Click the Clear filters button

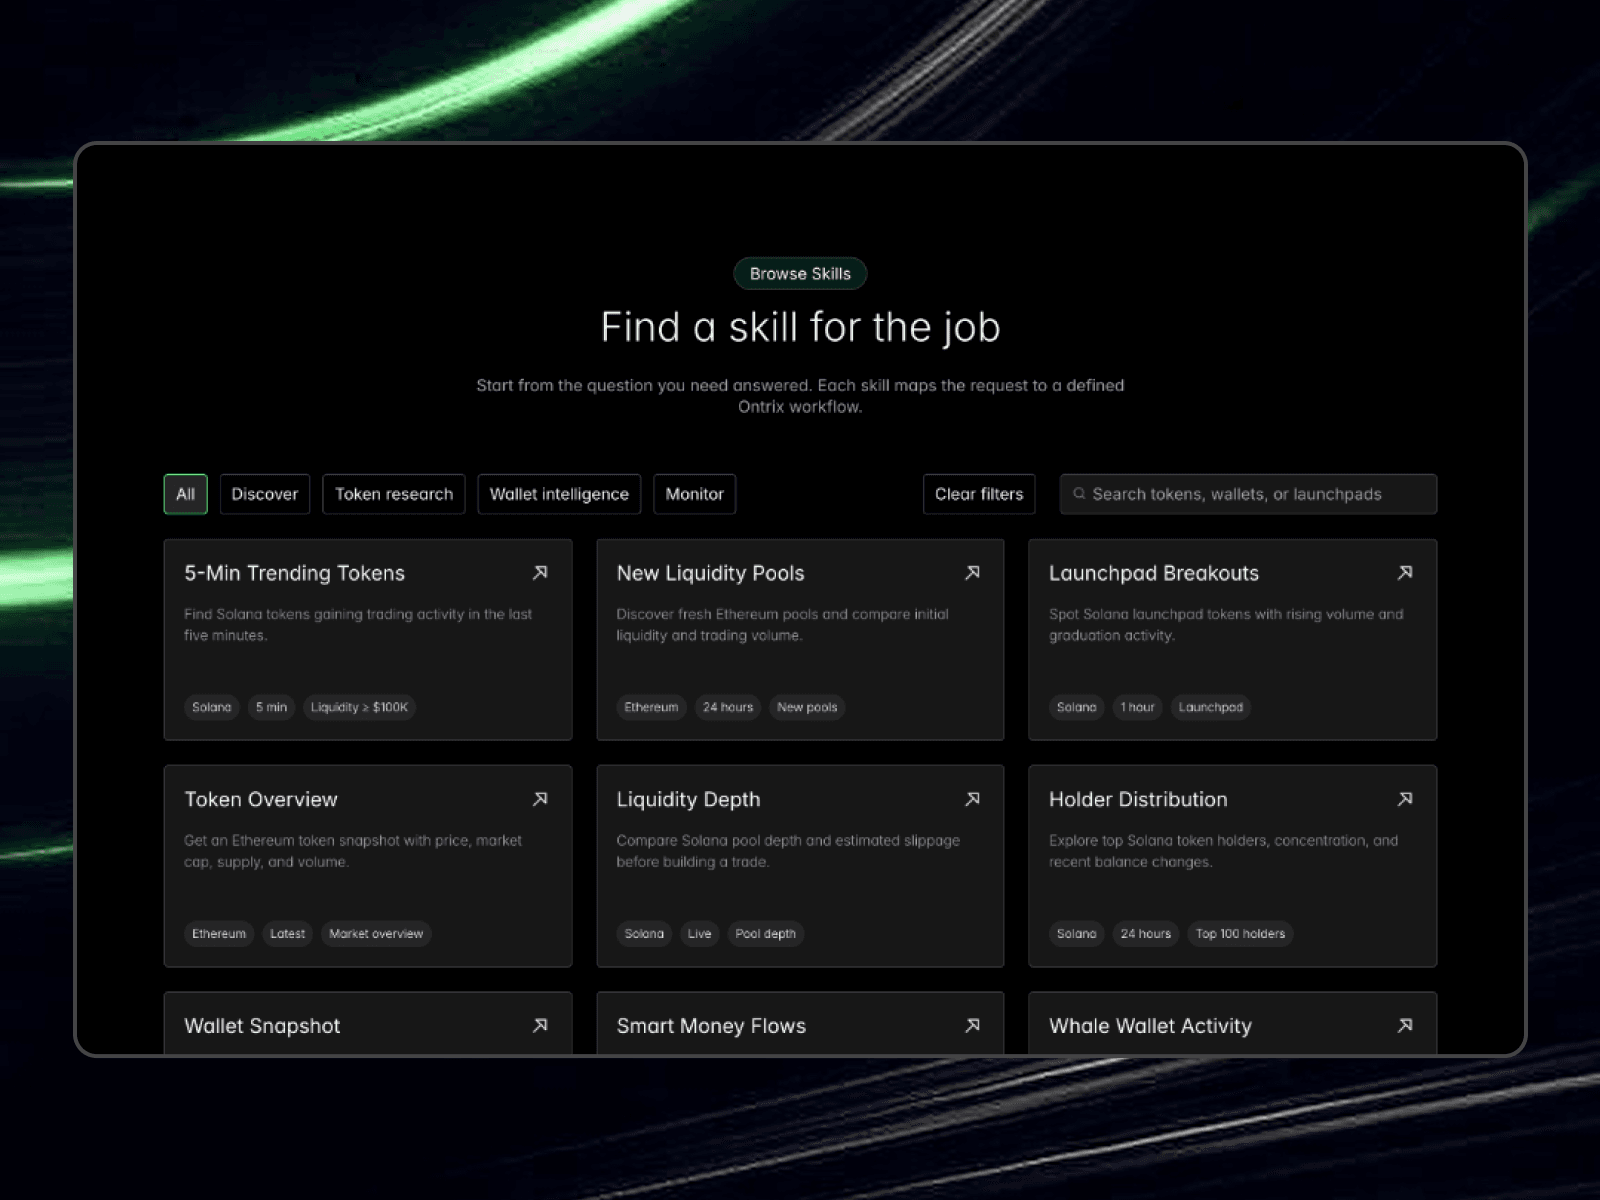coord(979,494)
